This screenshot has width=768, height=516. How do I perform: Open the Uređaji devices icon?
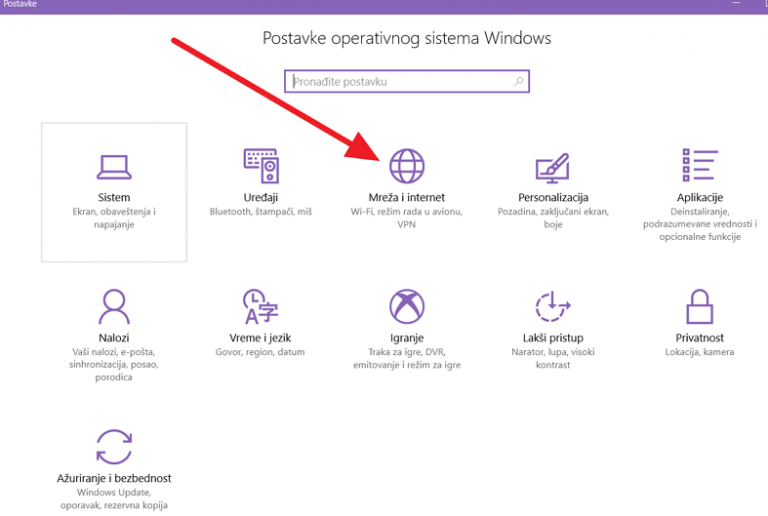[x=261, y=166]
